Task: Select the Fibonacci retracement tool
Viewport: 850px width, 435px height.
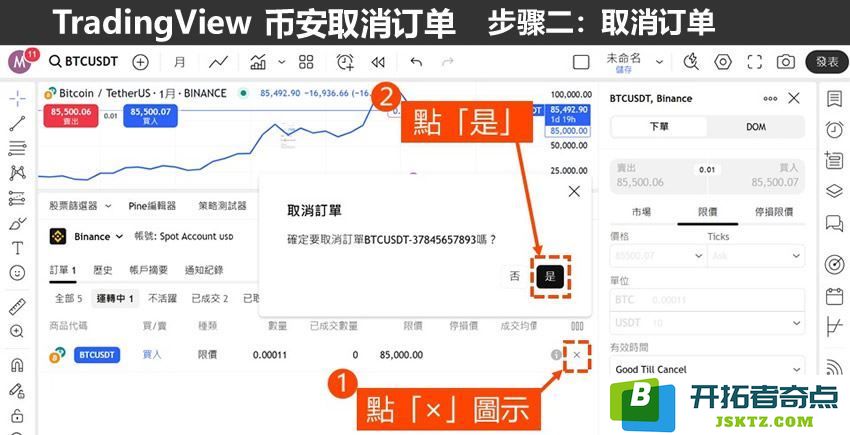Action: (x=17, y=148)
